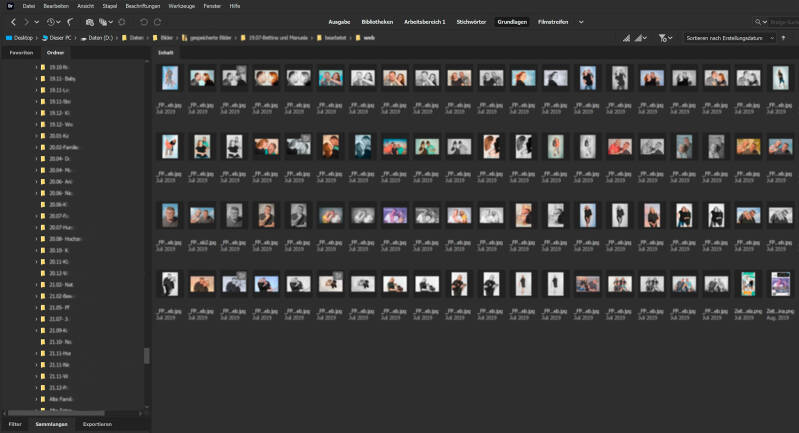This screenshot has width=799, height=433.
Task: Switch to the Arbeitsbereich 1 workspace
Action: (424, 22)
